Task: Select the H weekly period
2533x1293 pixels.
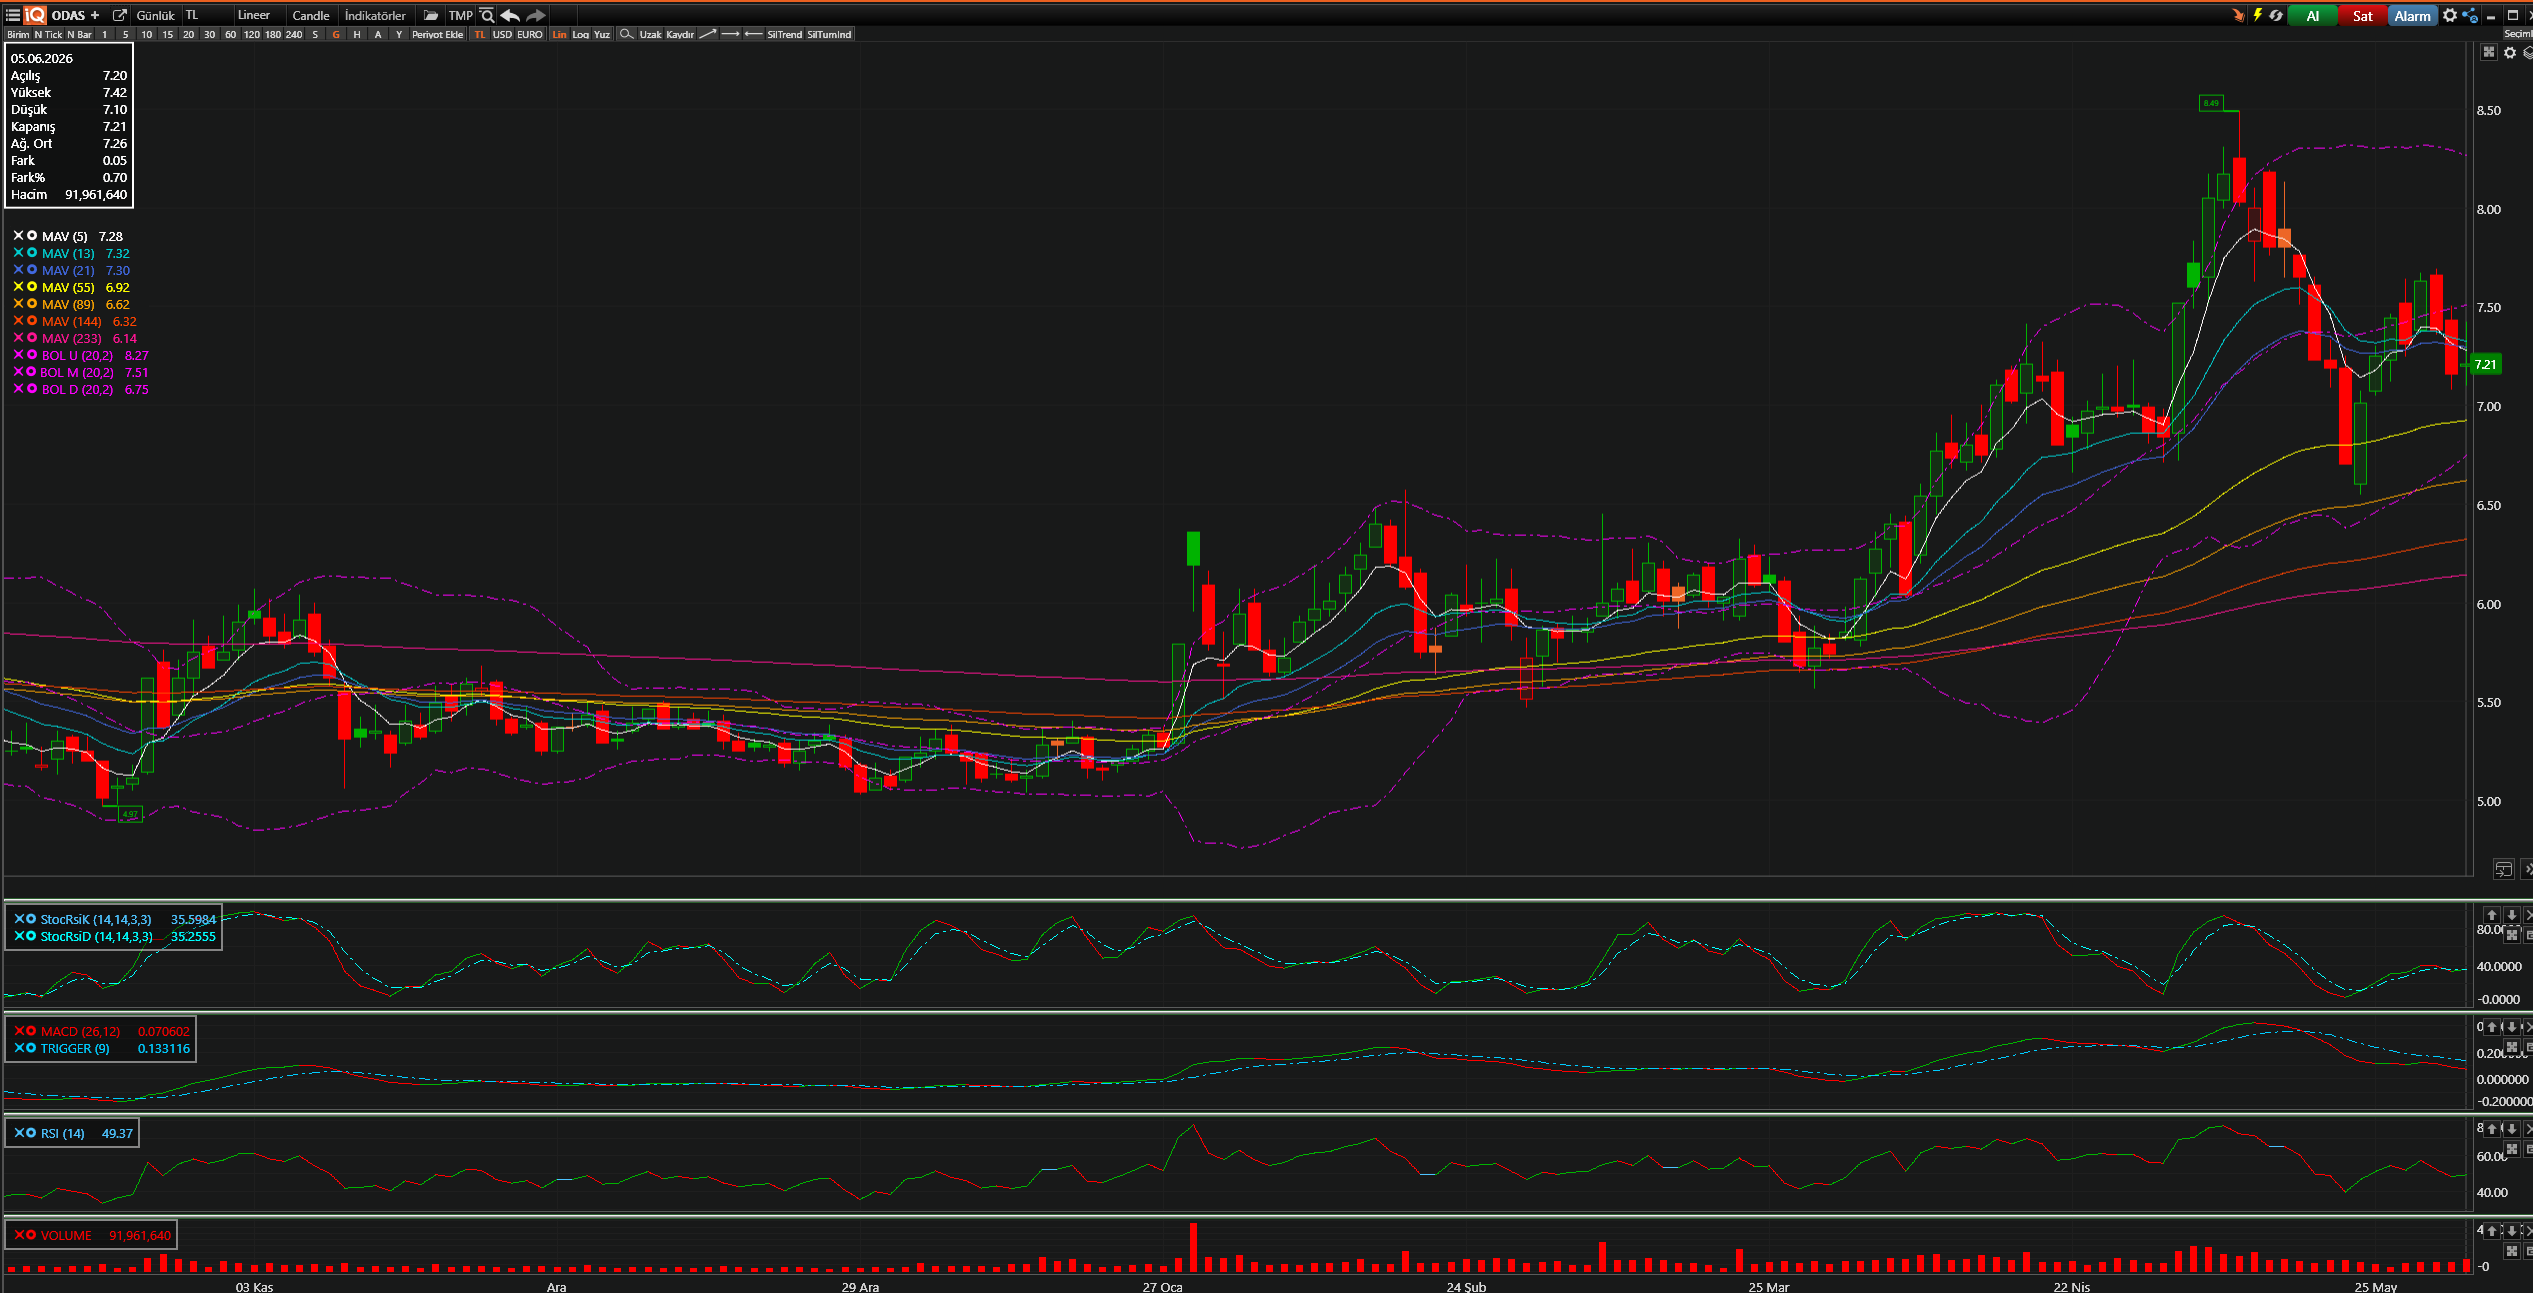Action: [x=357, y=34]
